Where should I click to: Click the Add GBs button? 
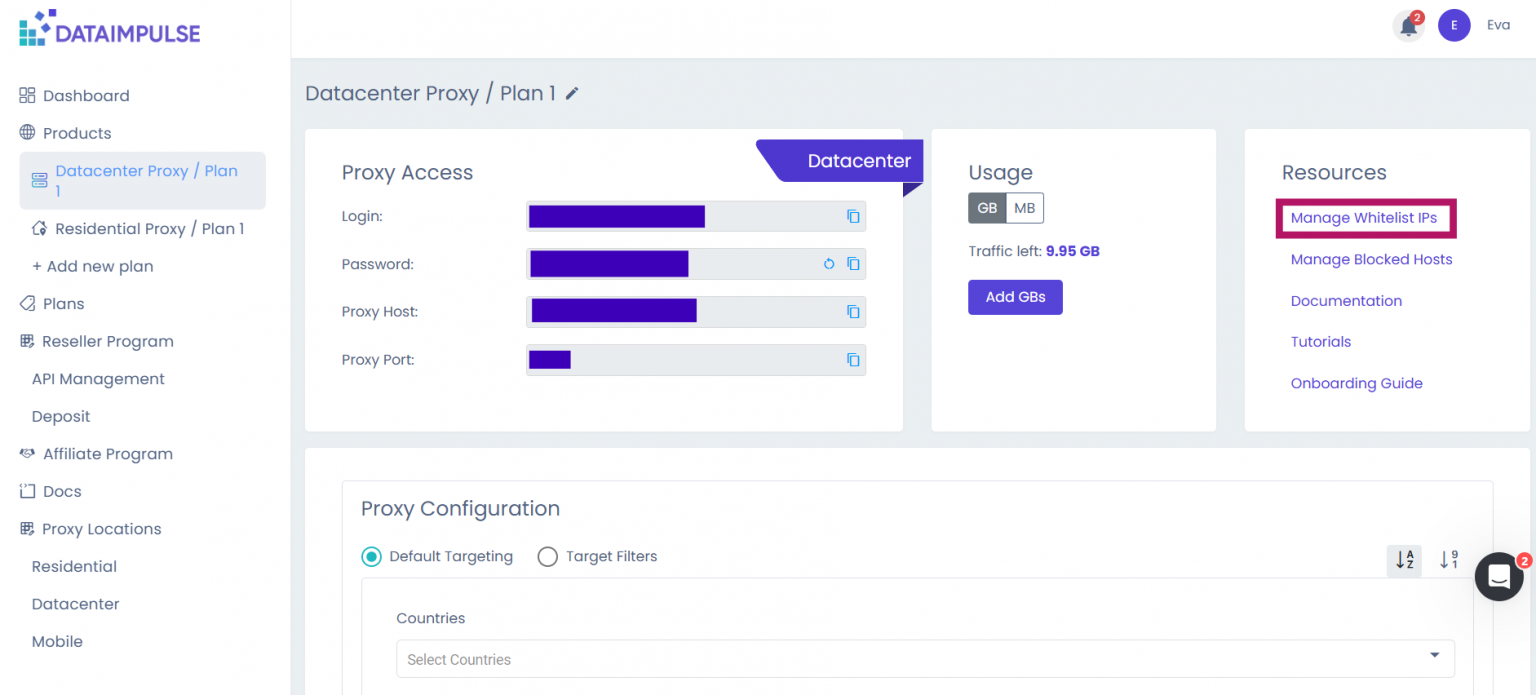tap(1015, 297)
